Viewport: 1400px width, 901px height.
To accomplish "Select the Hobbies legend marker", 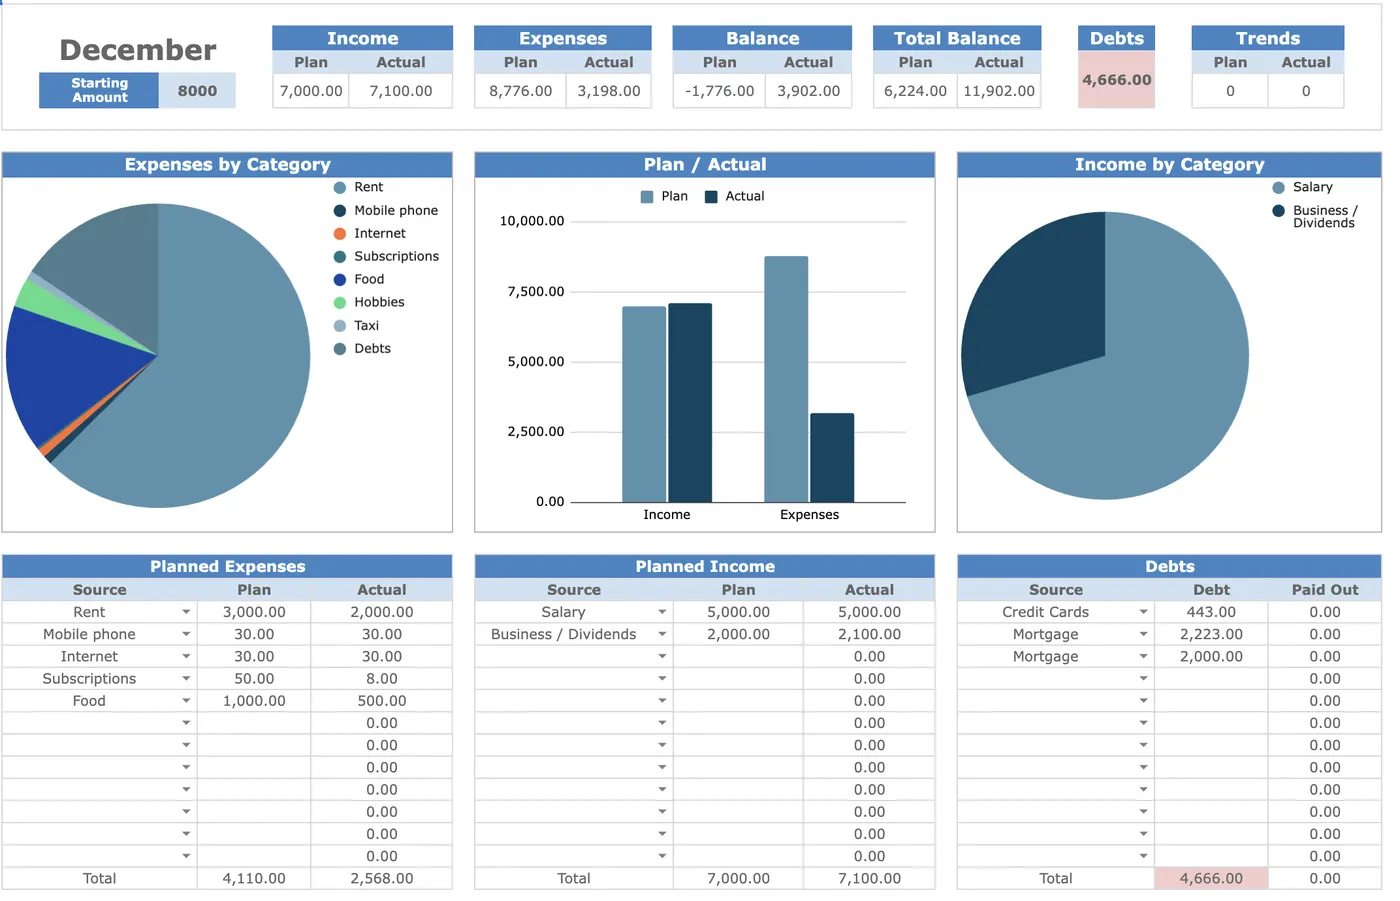I will pyautogui.click(x=340, y=303).
